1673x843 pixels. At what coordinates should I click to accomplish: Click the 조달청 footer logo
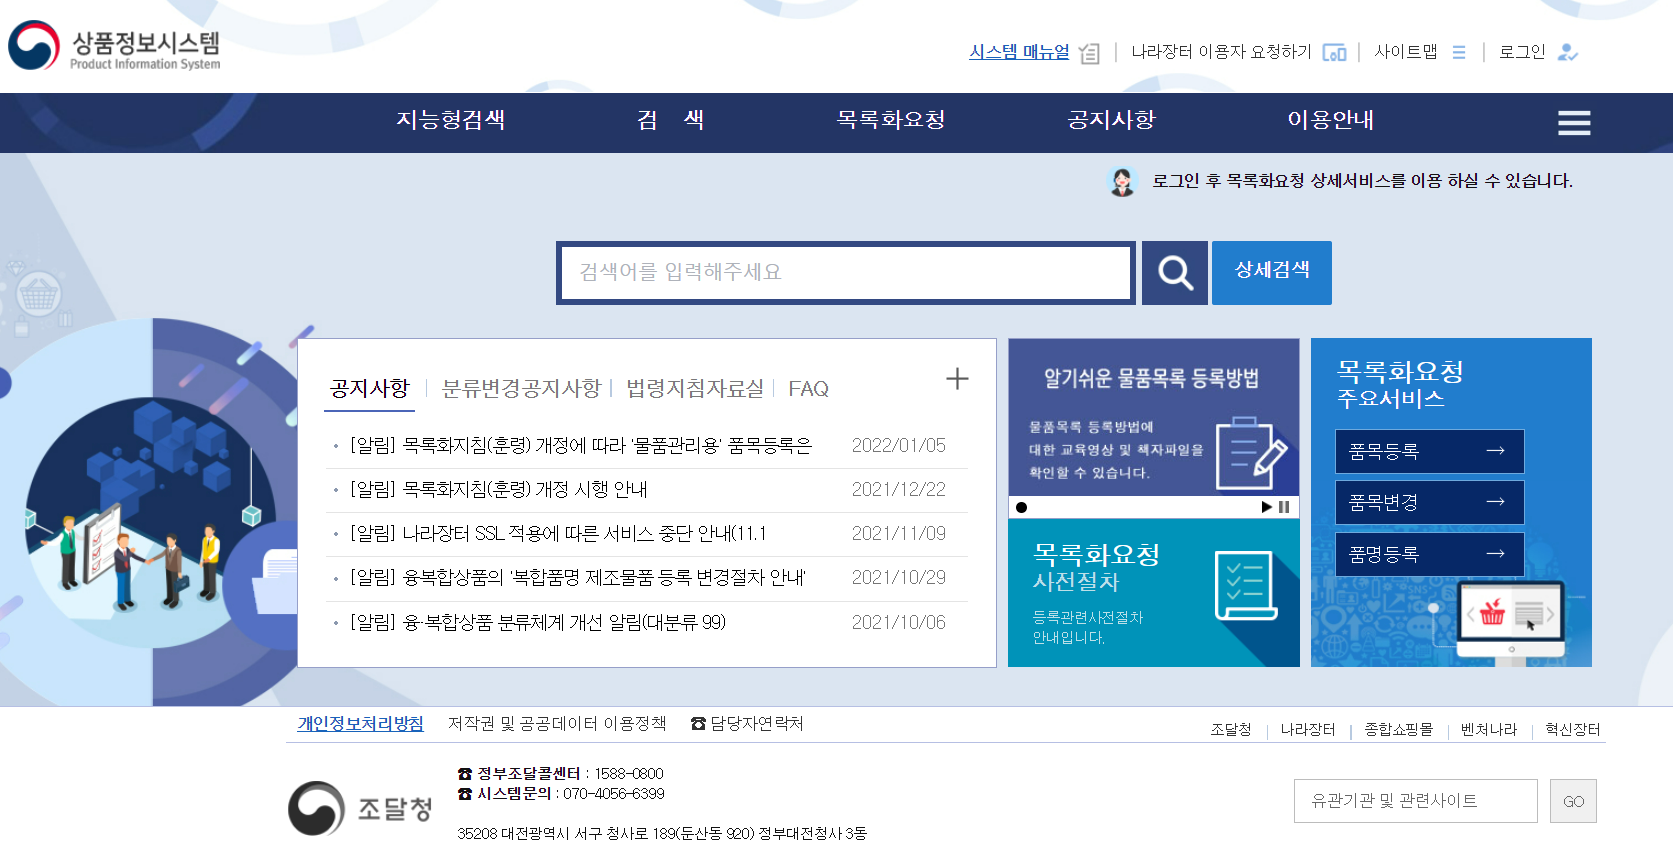tap(360, 808)
